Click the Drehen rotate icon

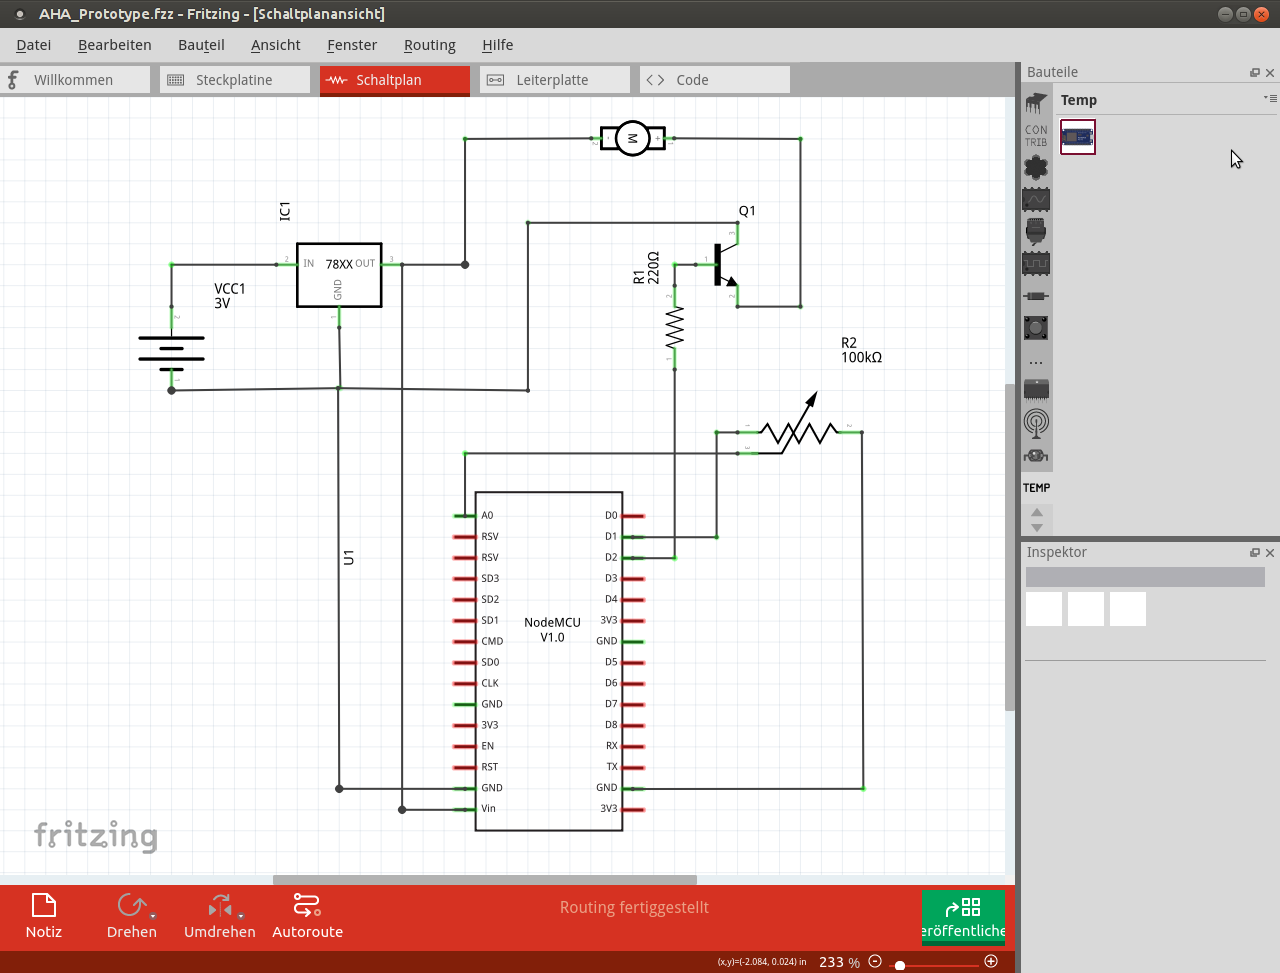131,906
